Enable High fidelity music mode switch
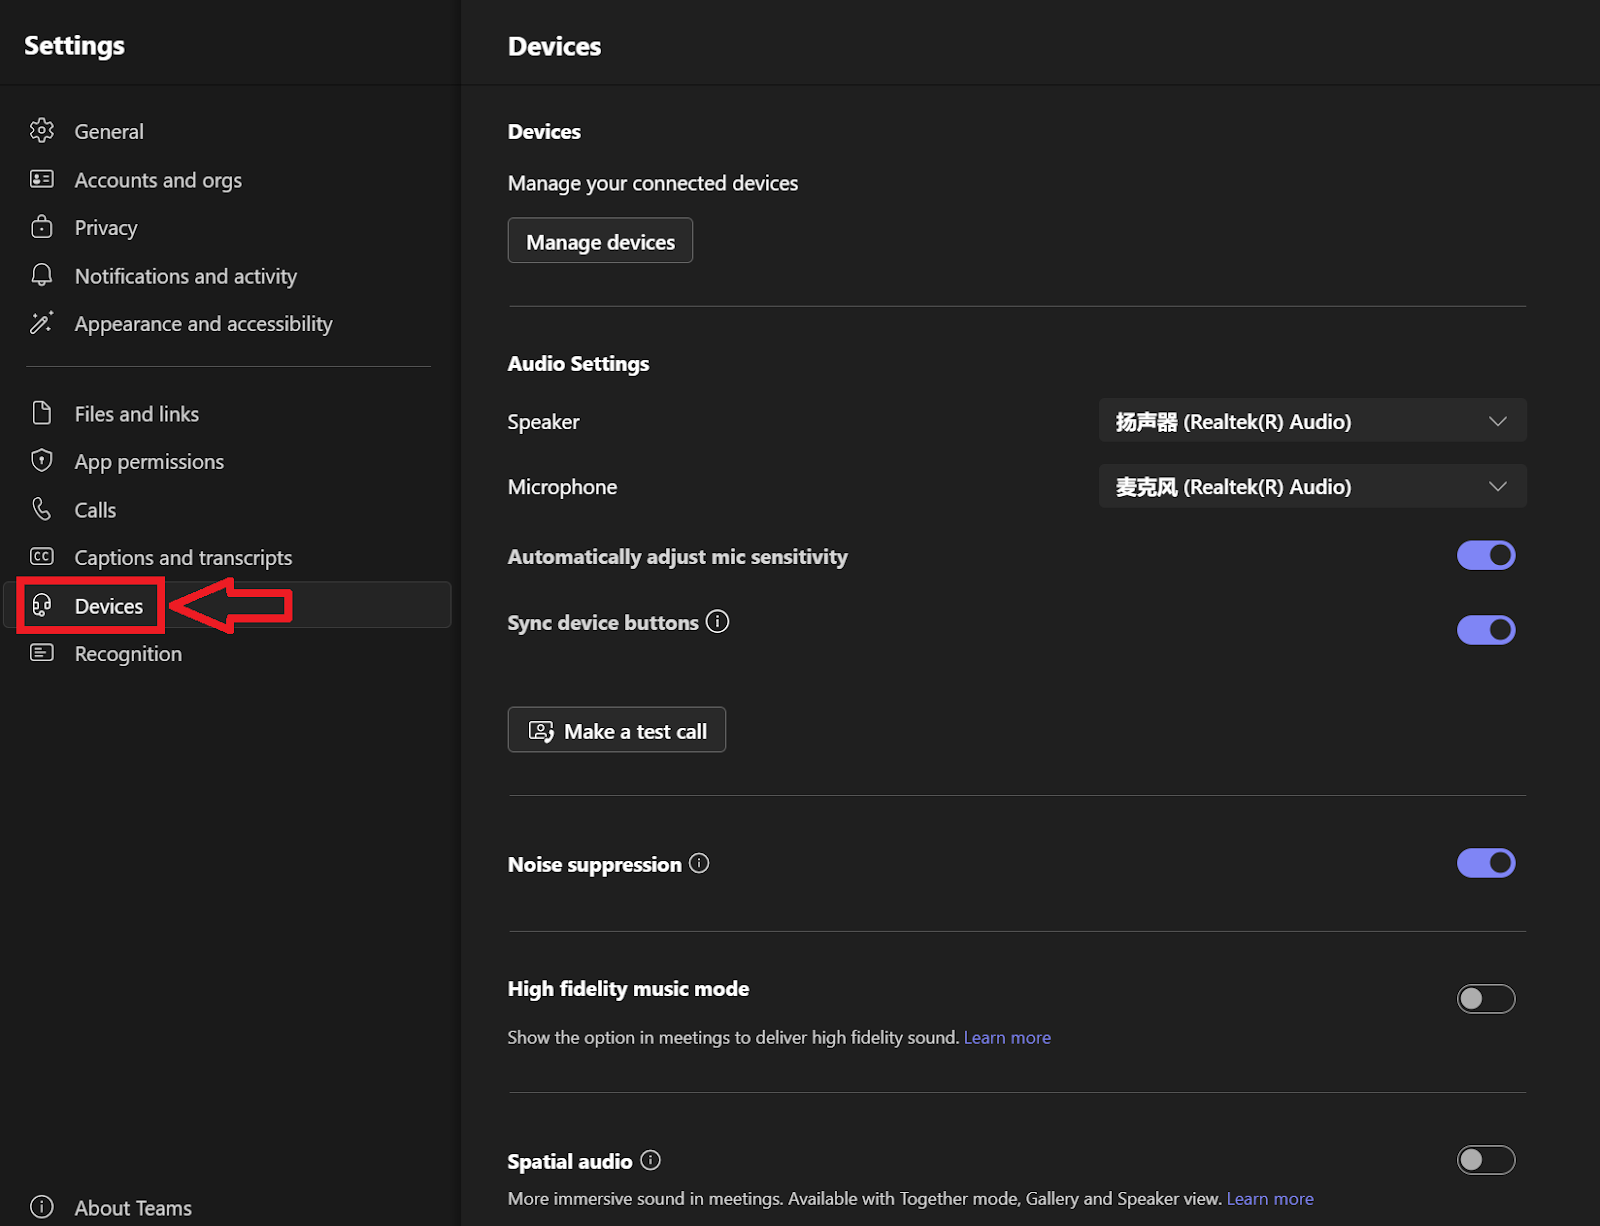Viewport: 1600px width, 1226px height. coord(1486,998)
